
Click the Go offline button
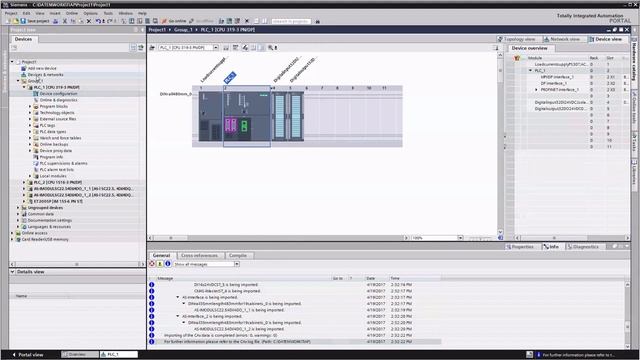201,21
